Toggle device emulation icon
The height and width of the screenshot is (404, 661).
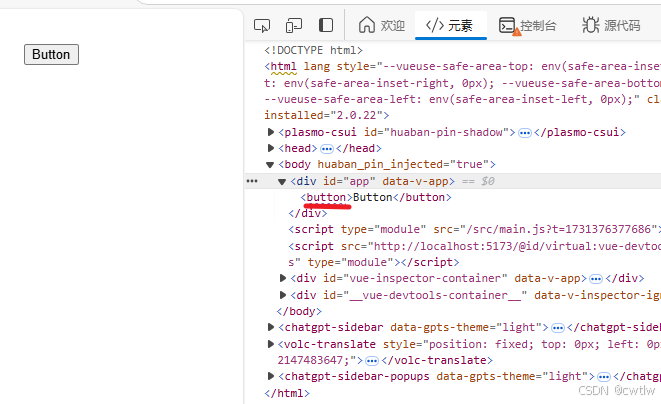[294, 25]
